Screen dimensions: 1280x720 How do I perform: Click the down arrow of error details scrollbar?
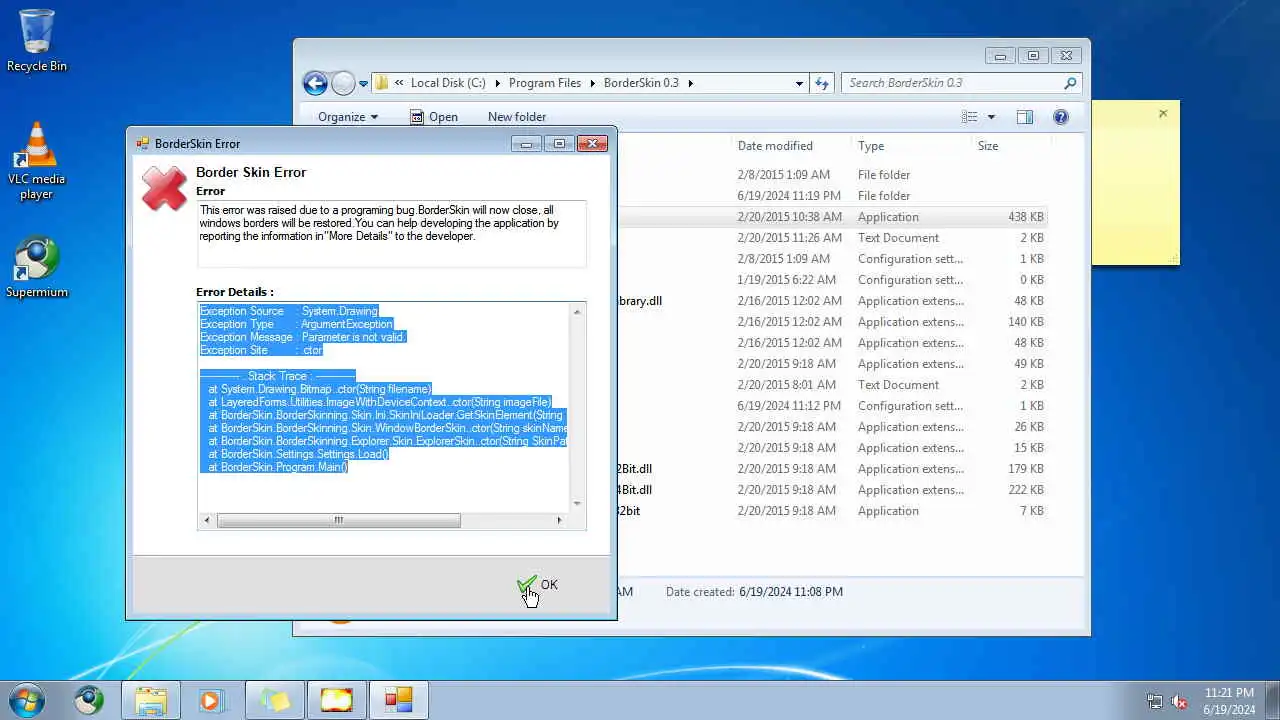coord(577,503)
